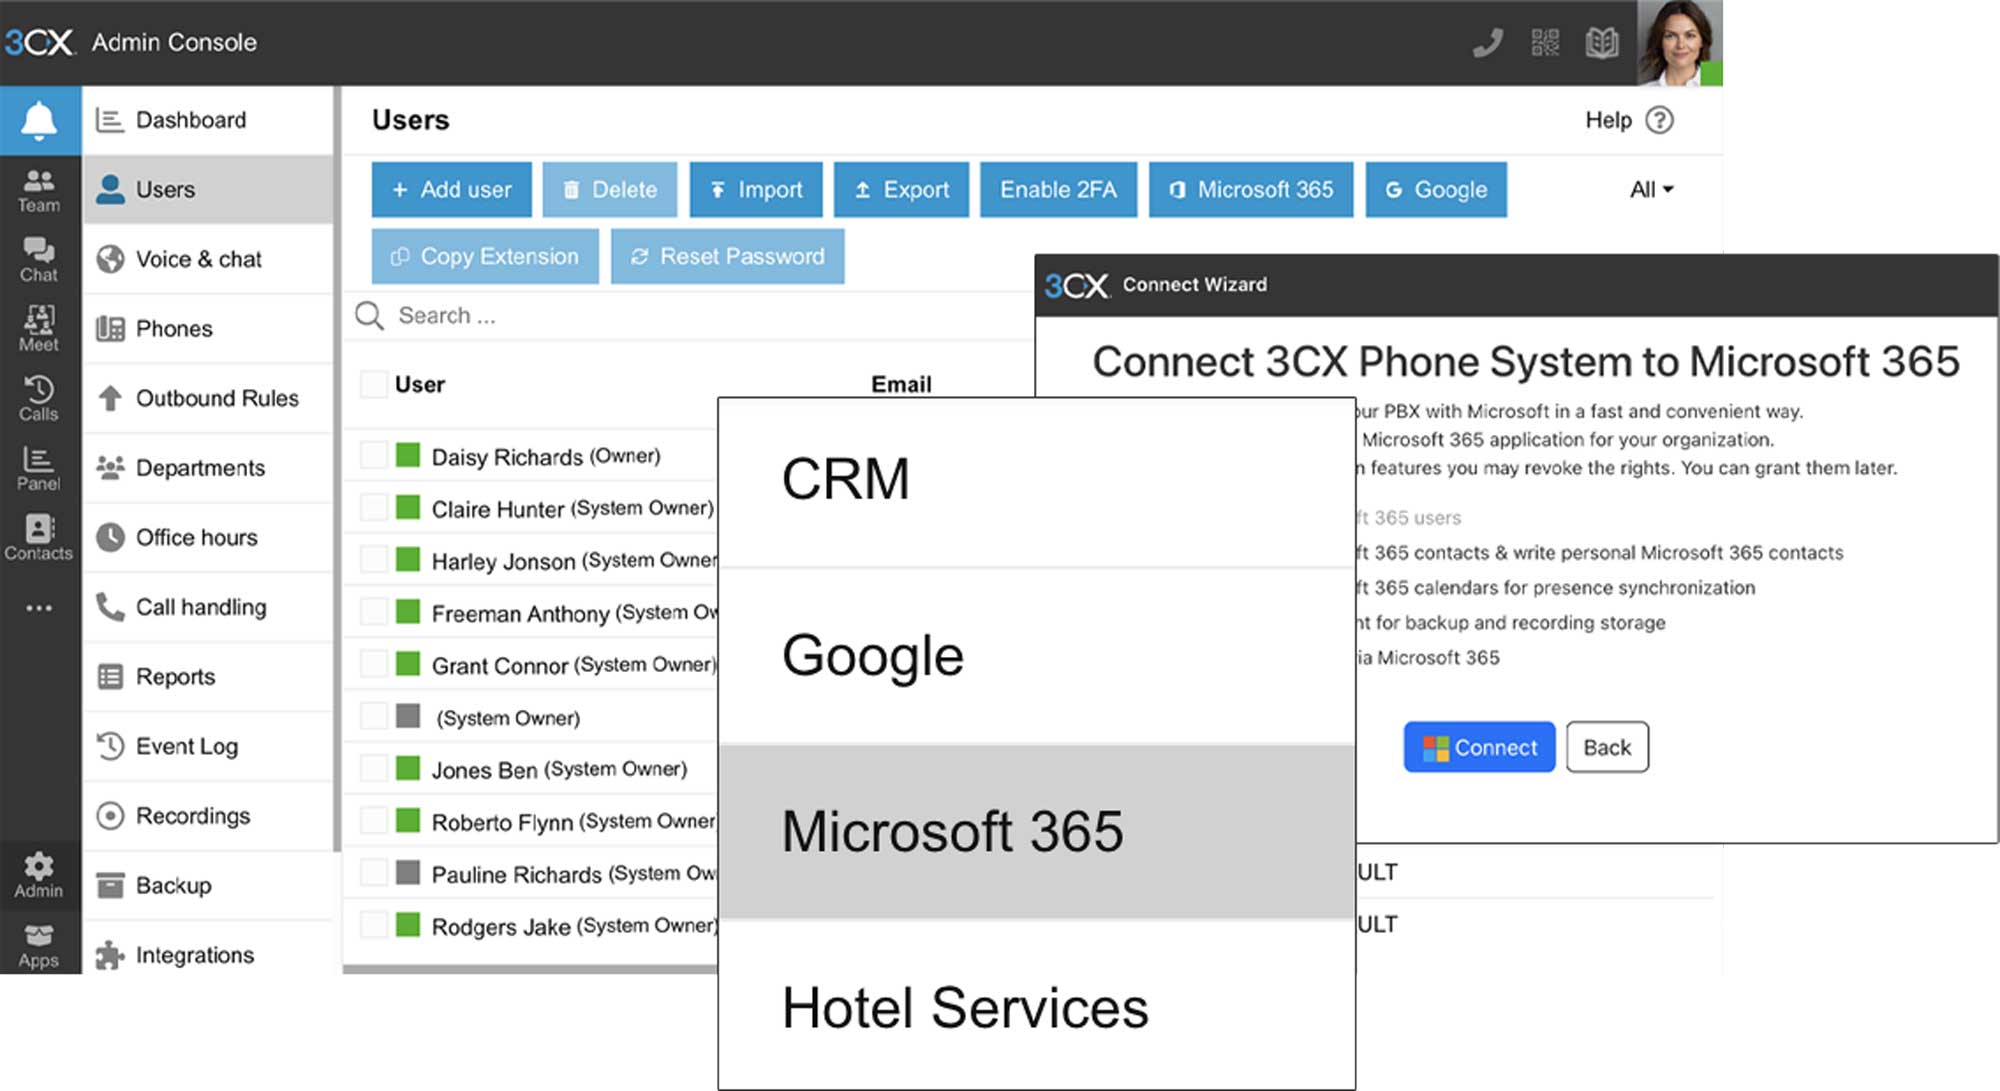Expand the more options ellipsis in sidebar
The width and height of the screenshot is (2000, 1091).
pos(39,608)
